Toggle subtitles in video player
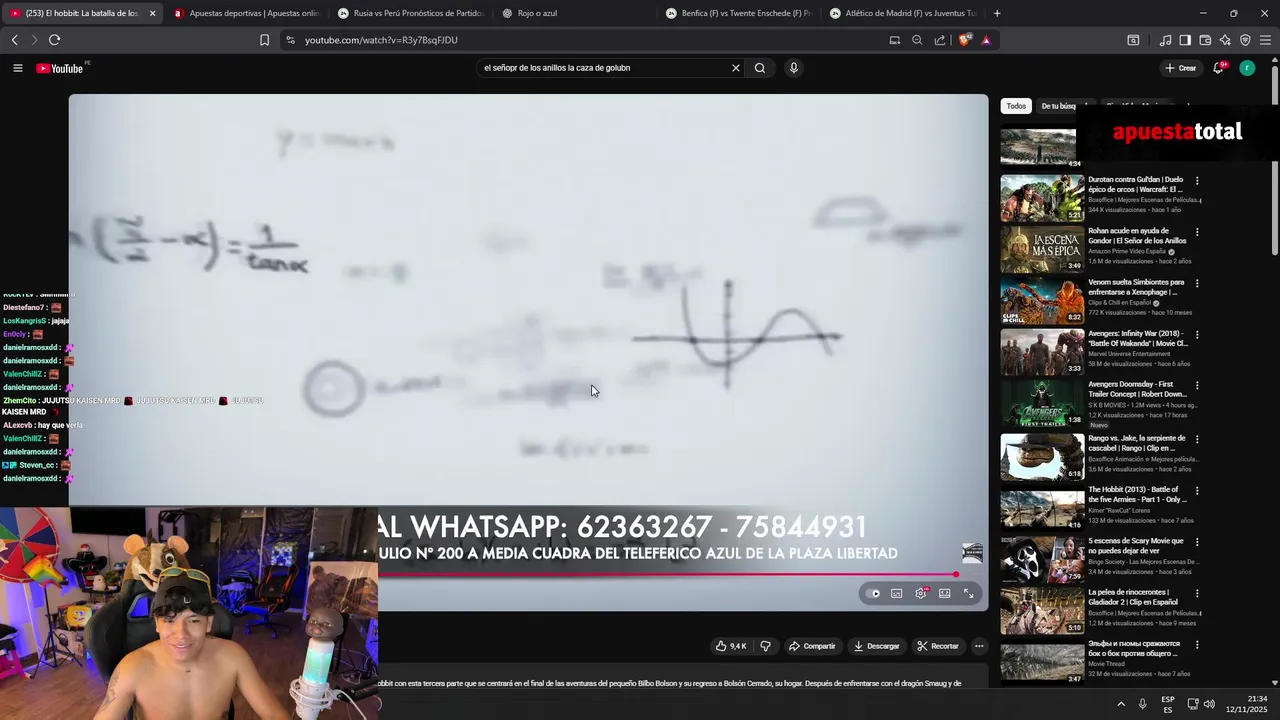Viewport: 1280px width, 720px height. (x=897, y=593)
